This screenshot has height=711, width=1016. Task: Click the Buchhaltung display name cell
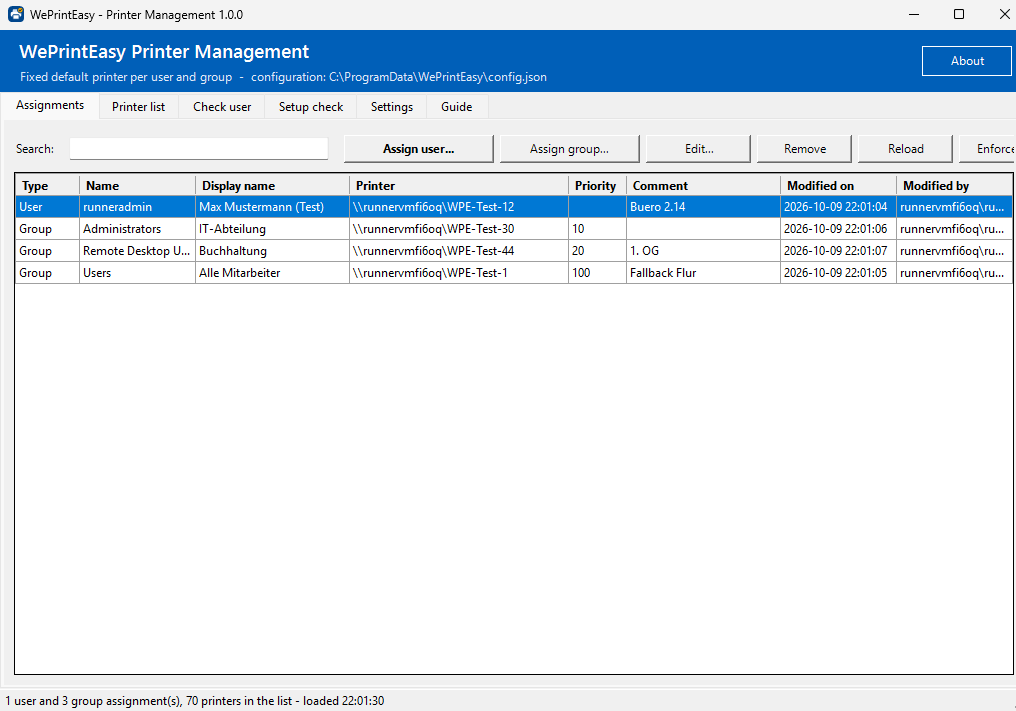pyautogui.click(x=272, y=251)
